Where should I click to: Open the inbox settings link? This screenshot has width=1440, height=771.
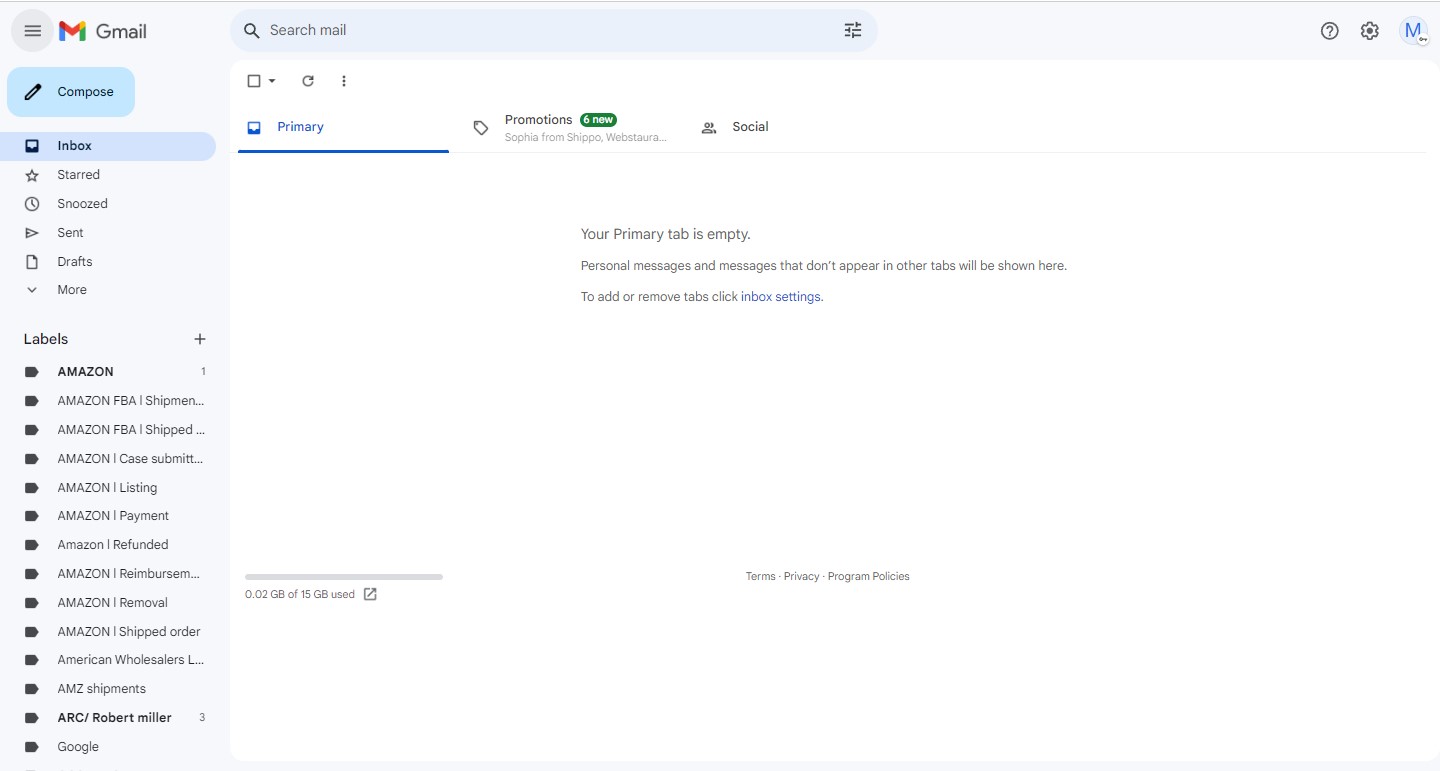[780, 297]
